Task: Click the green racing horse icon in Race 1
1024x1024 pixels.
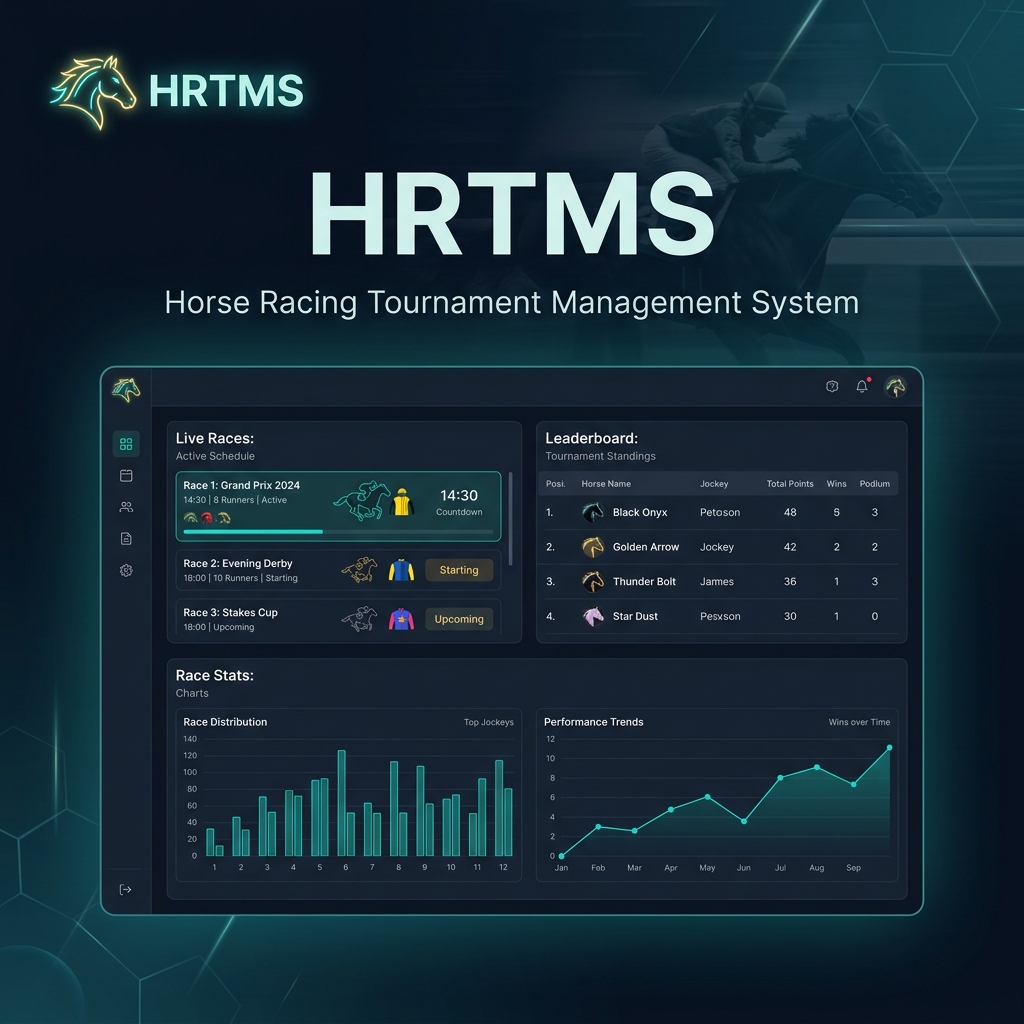Action: click(x=361, y=501)
